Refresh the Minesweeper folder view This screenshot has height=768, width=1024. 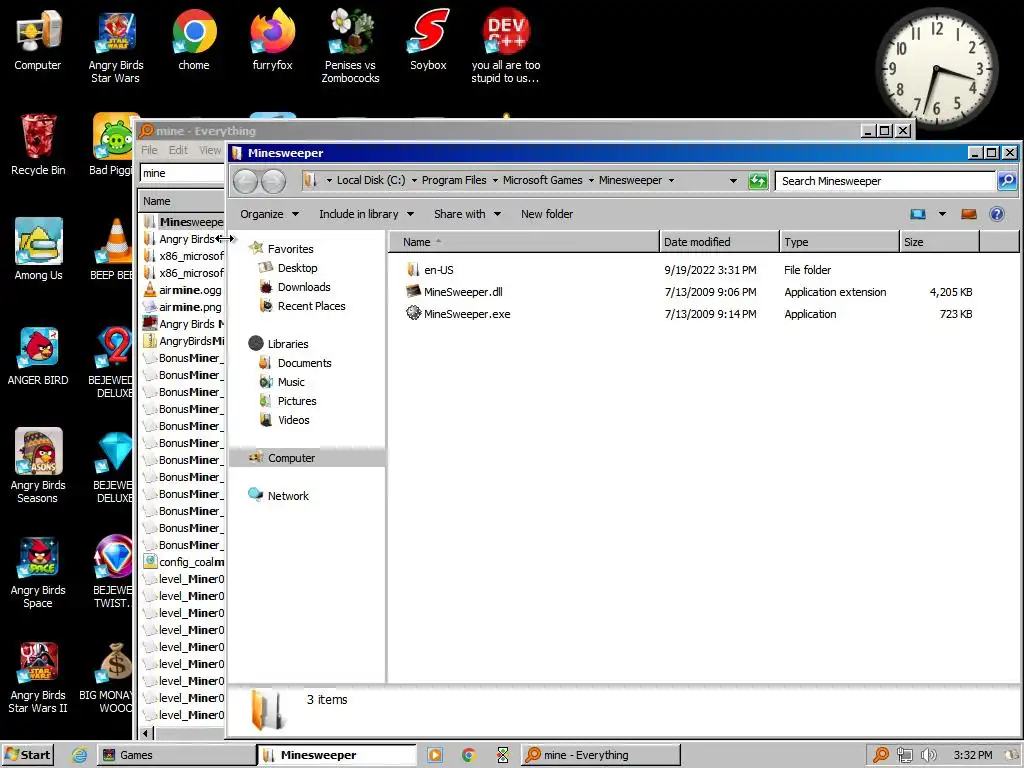[758, 181]
